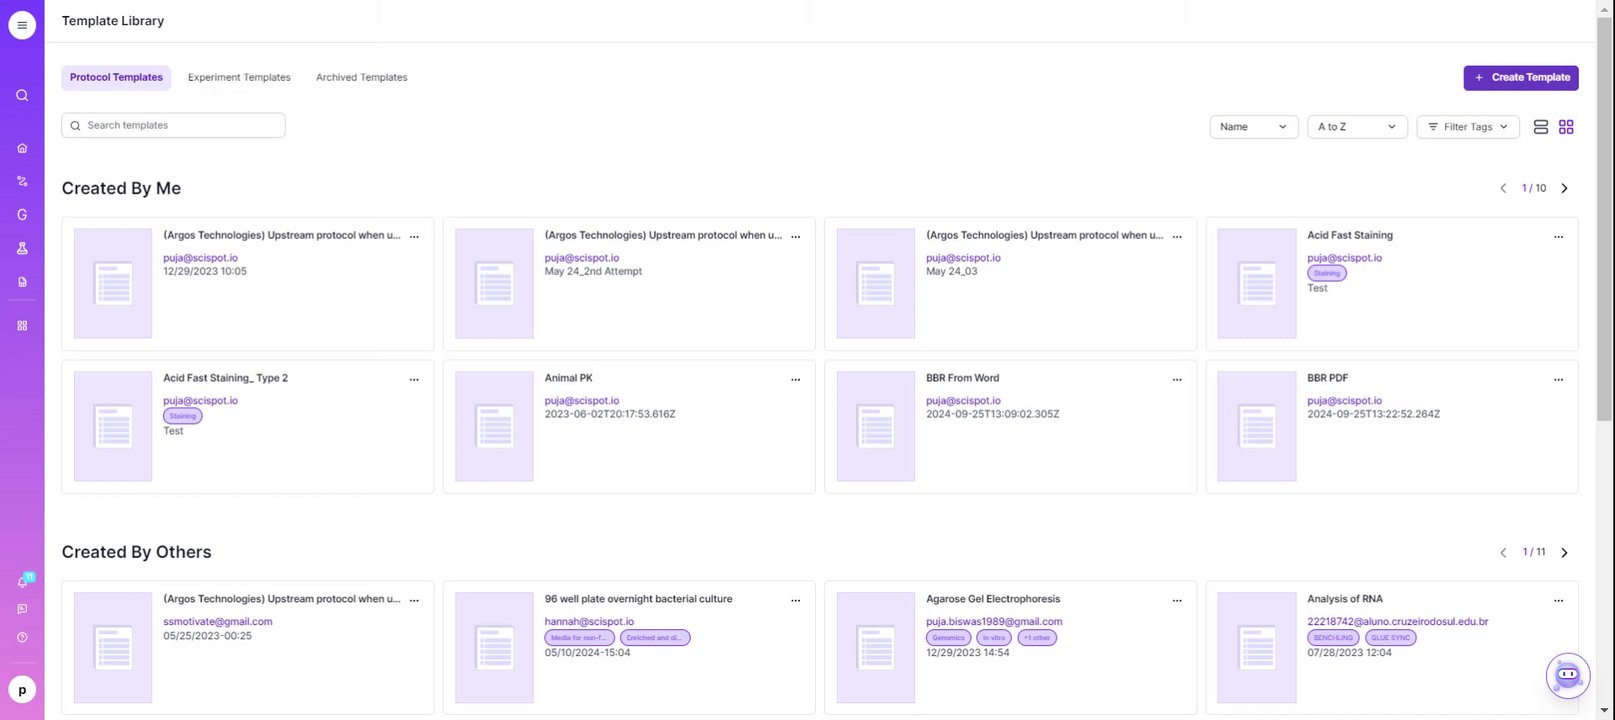Open options menu for Animal PK template
Image resolution: width=1615 pixels, height=720 pixels.
click(x=796, y=380)
